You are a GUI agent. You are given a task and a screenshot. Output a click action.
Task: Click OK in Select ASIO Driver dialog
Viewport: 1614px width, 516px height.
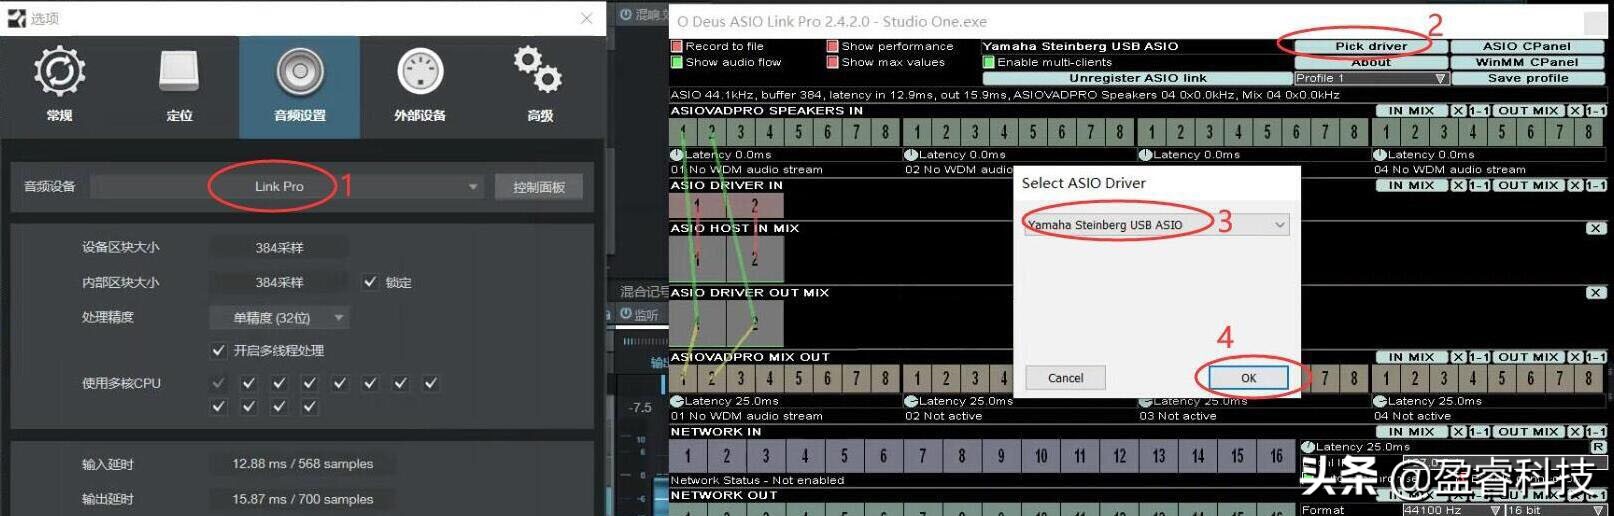(x=1248, y=378)
